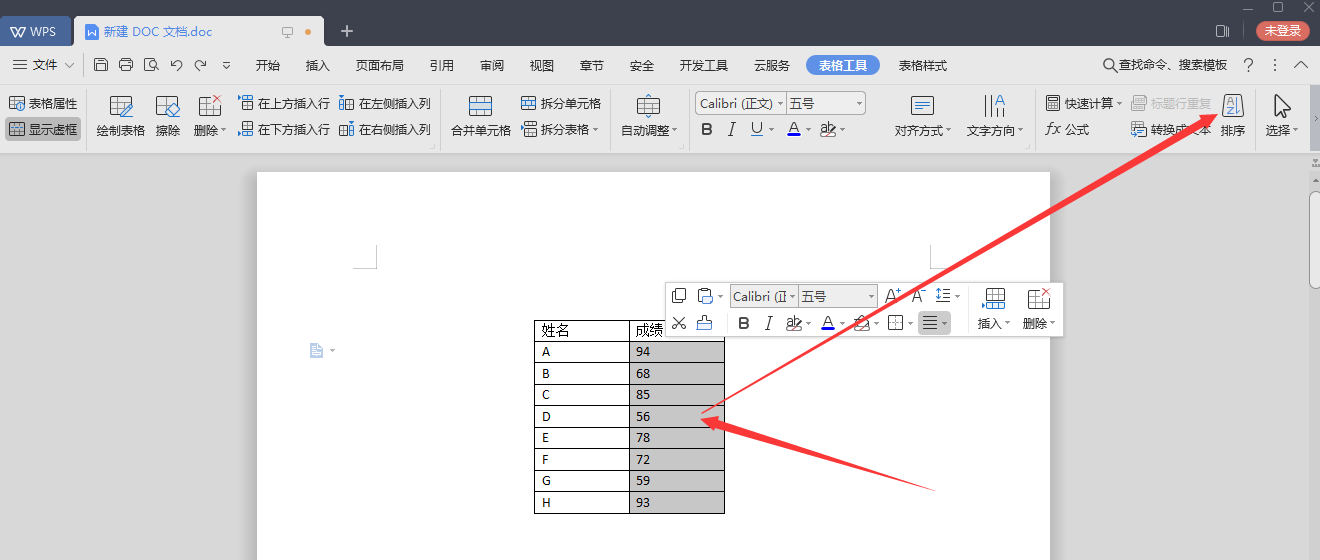Click the mini toolbar Insert (插入) button

(x=994, y=309)
